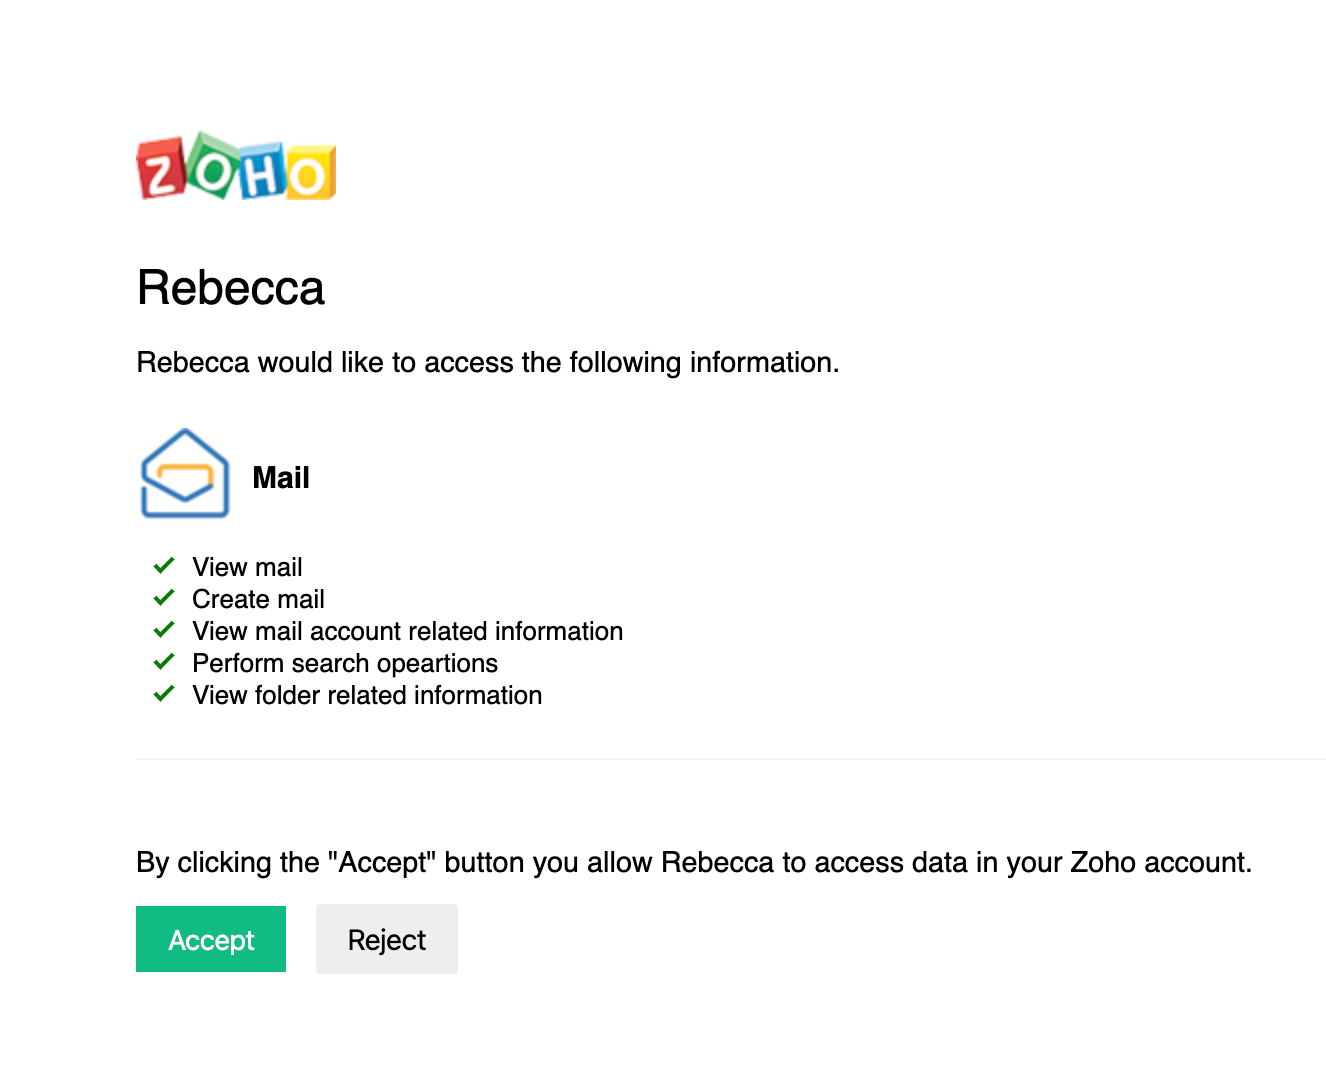Select the View mail permission text
The height and width of the screenshot is (1092, 1326).
click(x=247, y=567)
